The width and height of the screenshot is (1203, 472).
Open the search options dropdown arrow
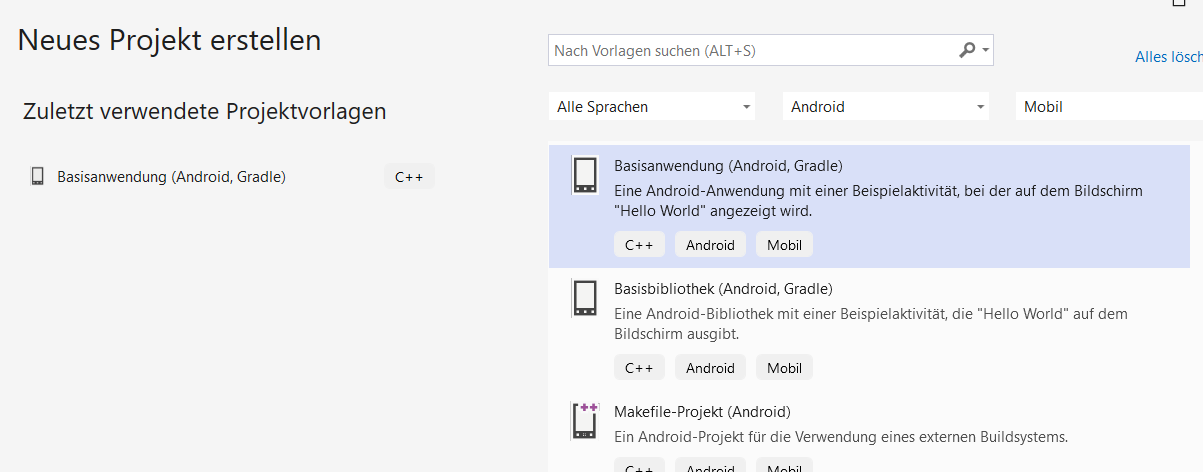pyautogui.click(x=986, y=50)
